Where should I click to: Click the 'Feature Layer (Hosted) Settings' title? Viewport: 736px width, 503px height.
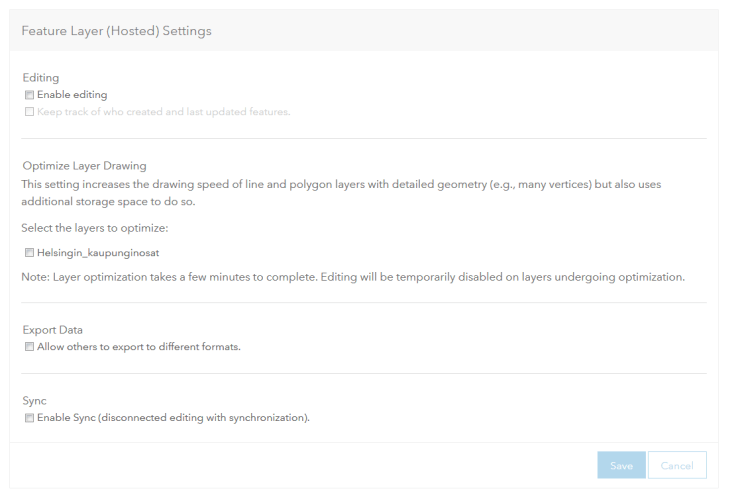click(x=116, y=31)
